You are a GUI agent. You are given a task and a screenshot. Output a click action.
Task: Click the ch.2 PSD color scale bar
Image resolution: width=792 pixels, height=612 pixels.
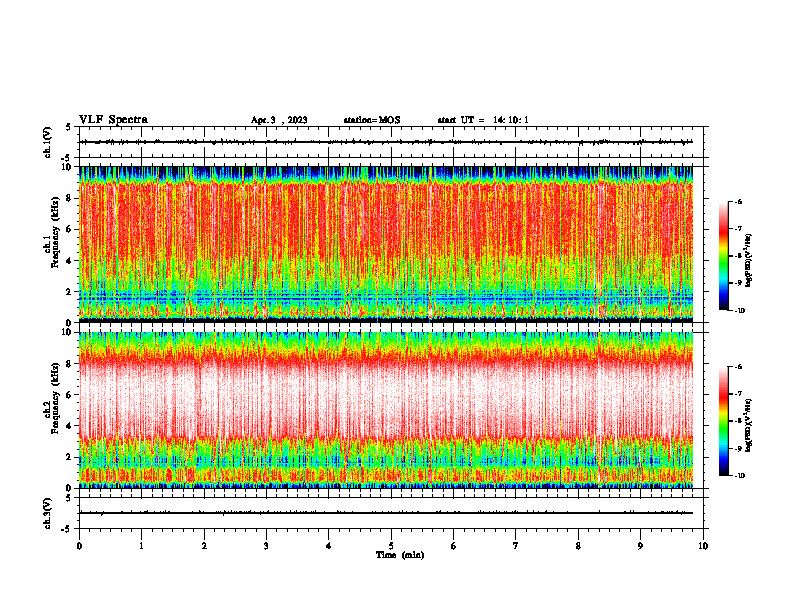click(x=723, y=421)
